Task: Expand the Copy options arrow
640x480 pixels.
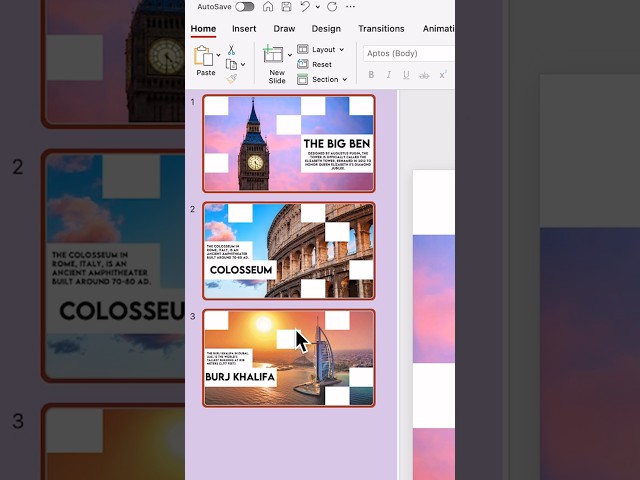Action: [x=243, y=64]
